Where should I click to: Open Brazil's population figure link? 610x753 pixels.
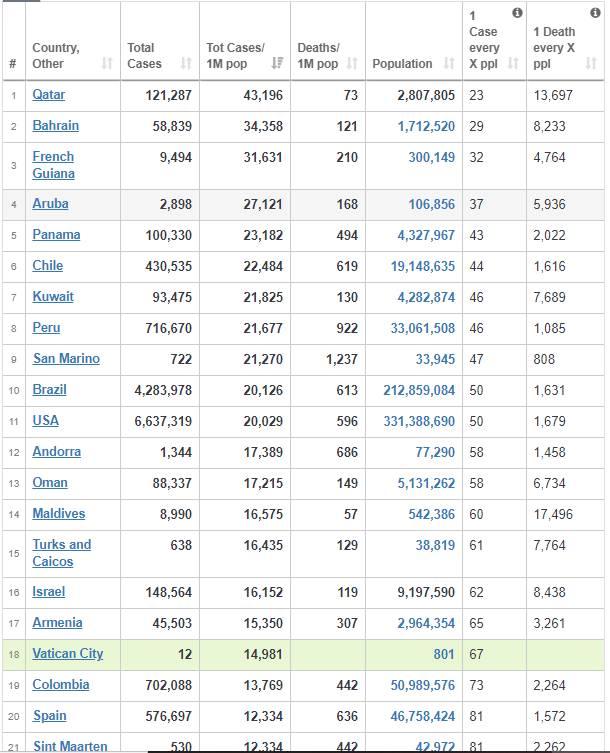click(x=419, y=390)
